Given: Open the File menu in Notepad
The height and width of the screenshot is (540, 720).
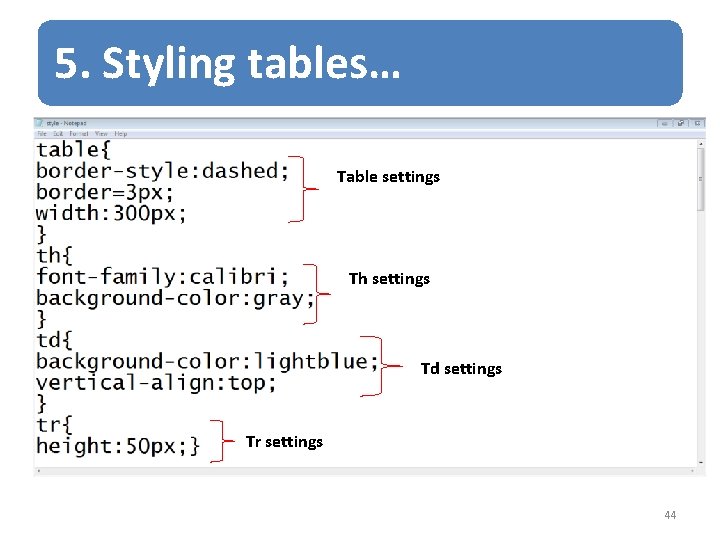Looking at the screenshot, I should tap(42, 134).
